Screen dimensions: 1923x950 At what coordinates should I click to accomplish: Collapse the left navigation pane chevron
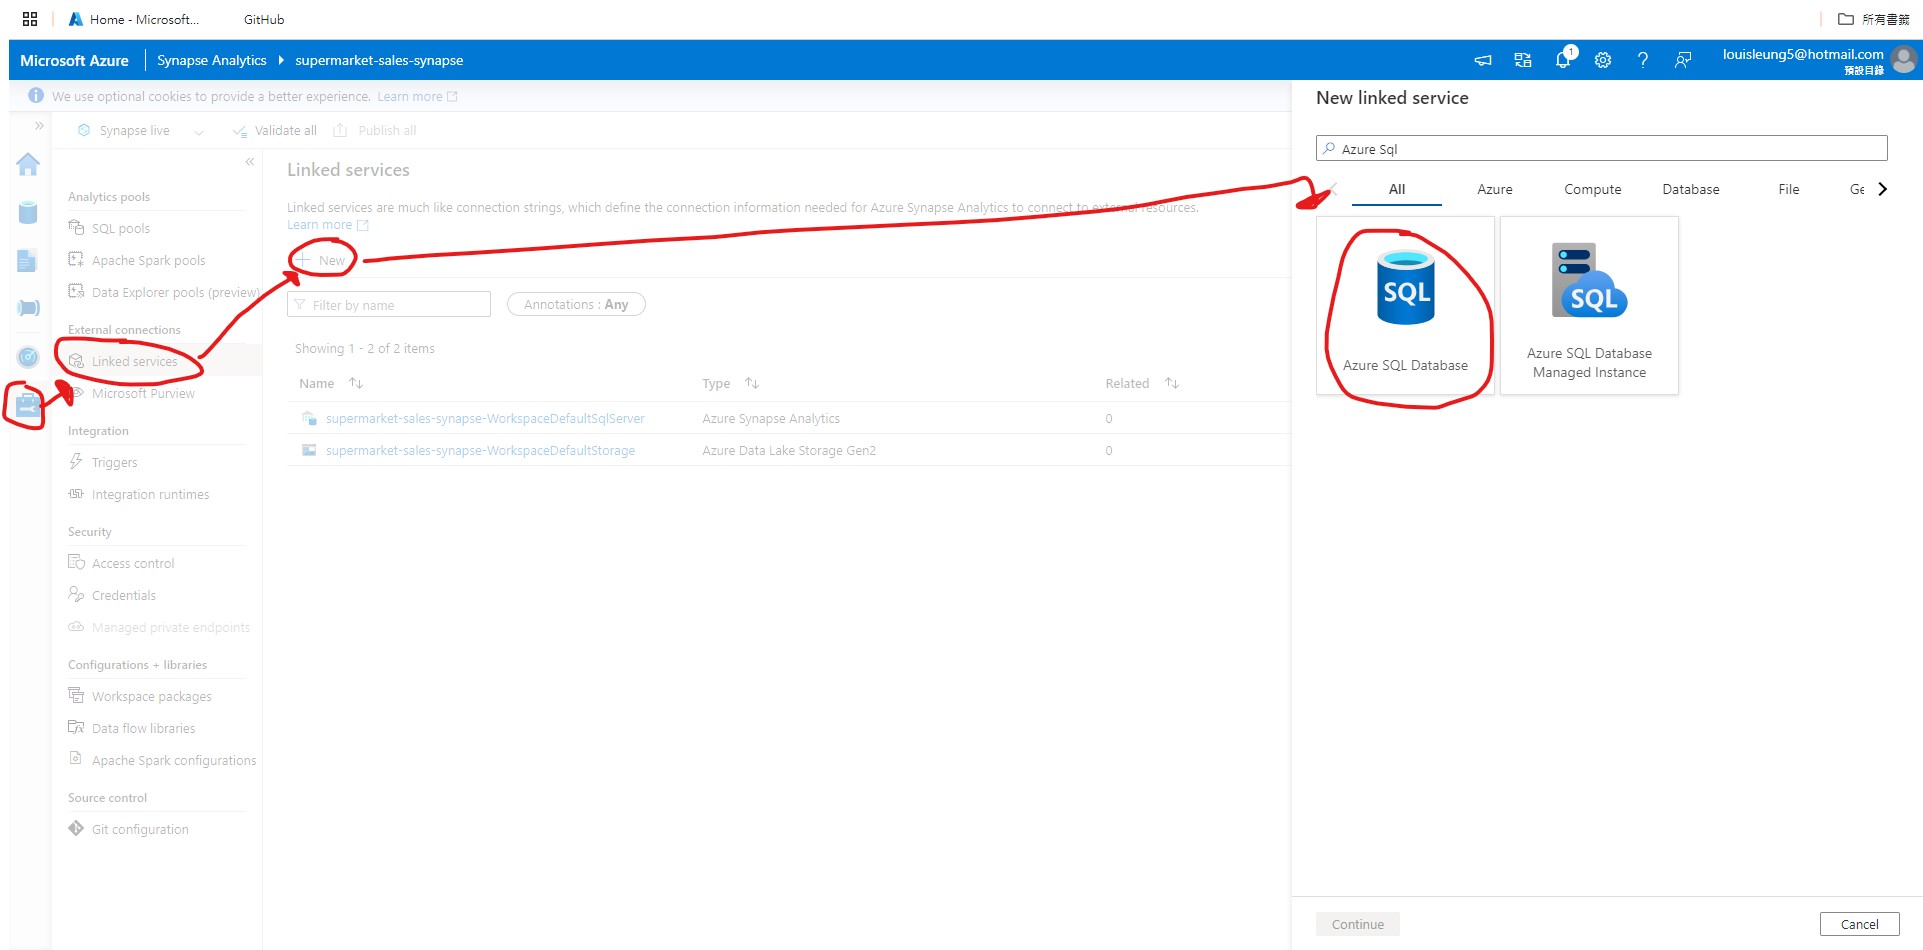click(248, 160)
